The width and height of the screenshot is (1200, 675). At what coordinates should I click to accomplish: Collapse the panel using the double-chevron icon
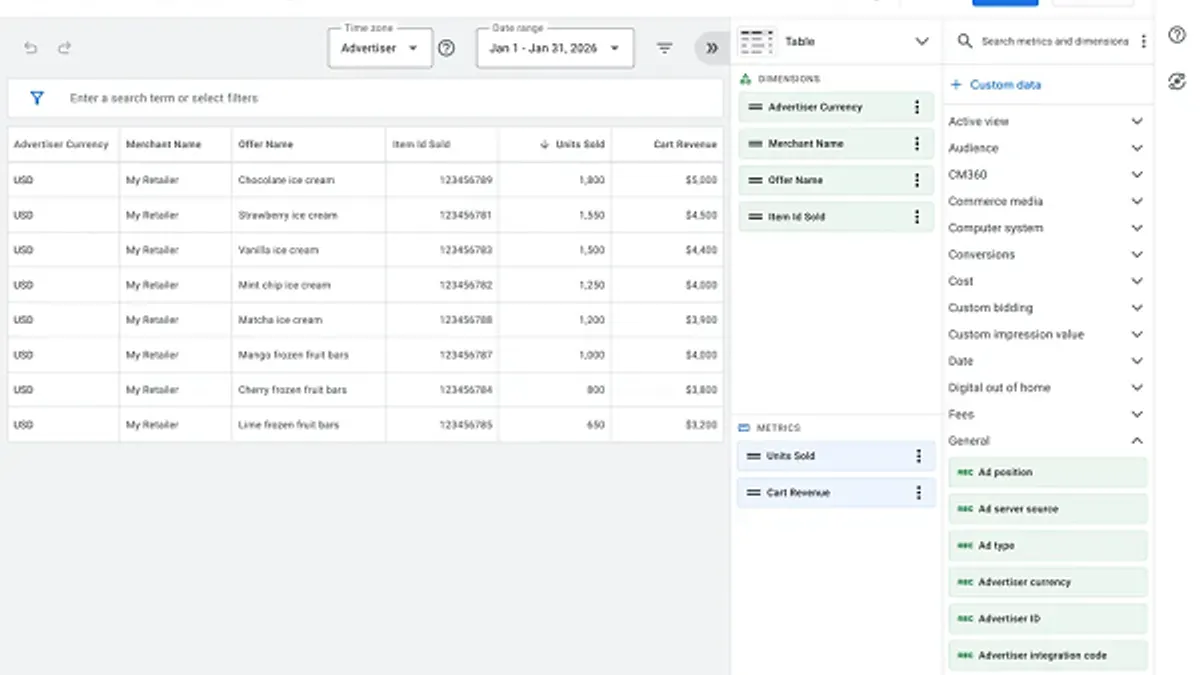point(711,47)
